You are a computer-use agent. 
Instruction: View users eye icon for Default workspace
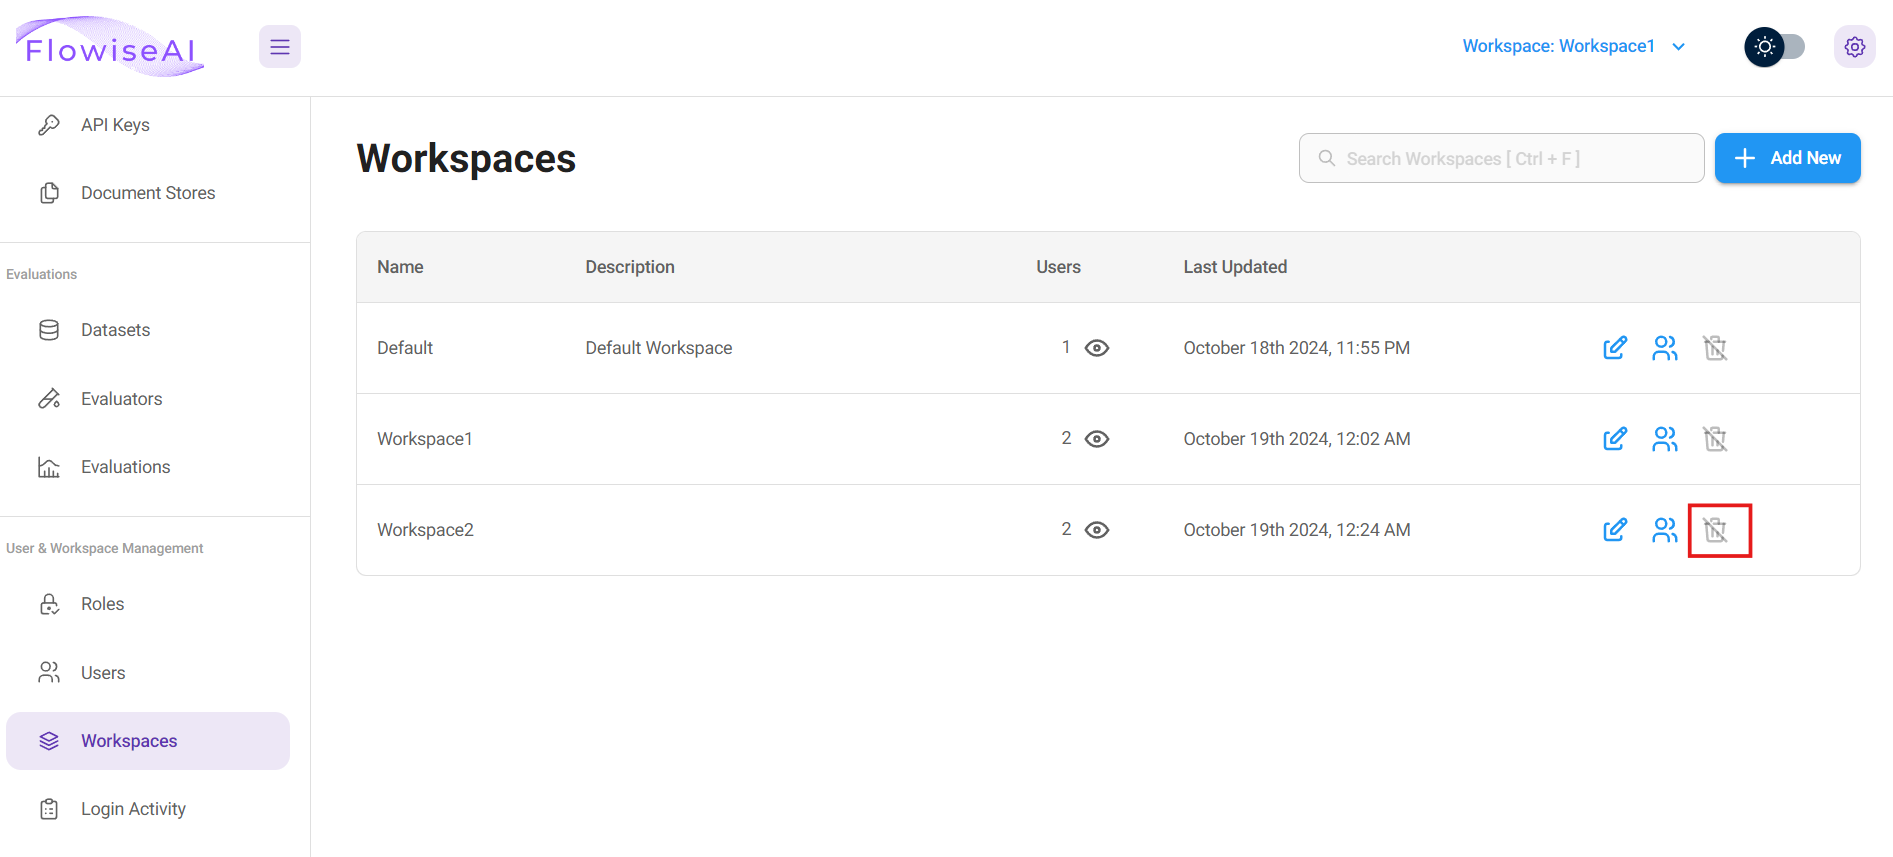pyautogui.click(x=1097, y=348)
